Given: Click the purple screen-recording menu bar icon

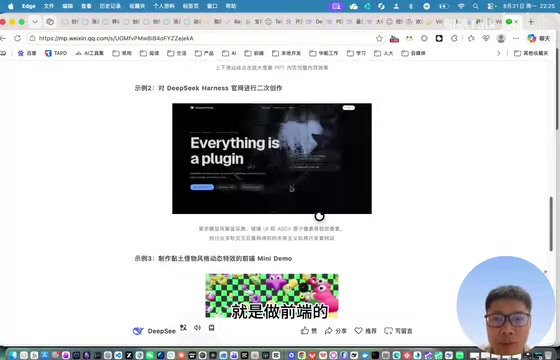Looking at the screenshot, I should click(x=336, y=6).
